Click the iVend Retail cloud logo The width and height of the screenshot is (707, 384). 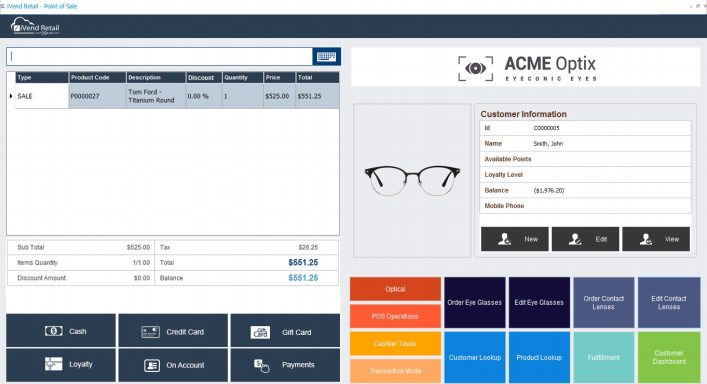pyautogui.click(x=35, y=26)
